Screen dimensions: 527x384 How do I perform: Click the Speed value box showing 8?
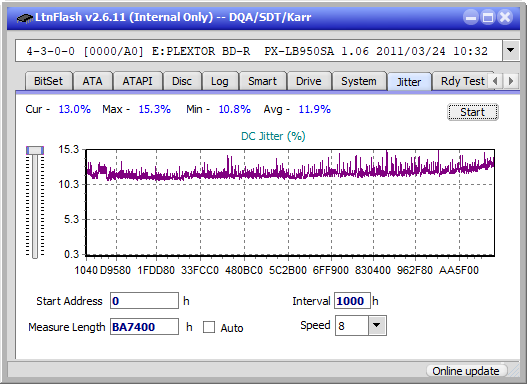pyautogui.click(x=352, y=325)
